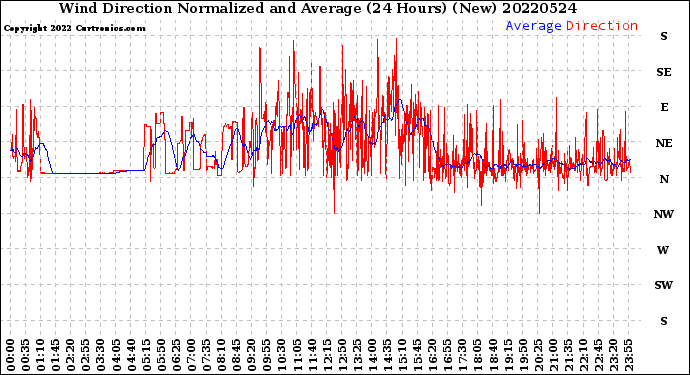Click the 14:35 time axis label
The width and height of the screenshot is (690, 375).
[x=387, y=355]
